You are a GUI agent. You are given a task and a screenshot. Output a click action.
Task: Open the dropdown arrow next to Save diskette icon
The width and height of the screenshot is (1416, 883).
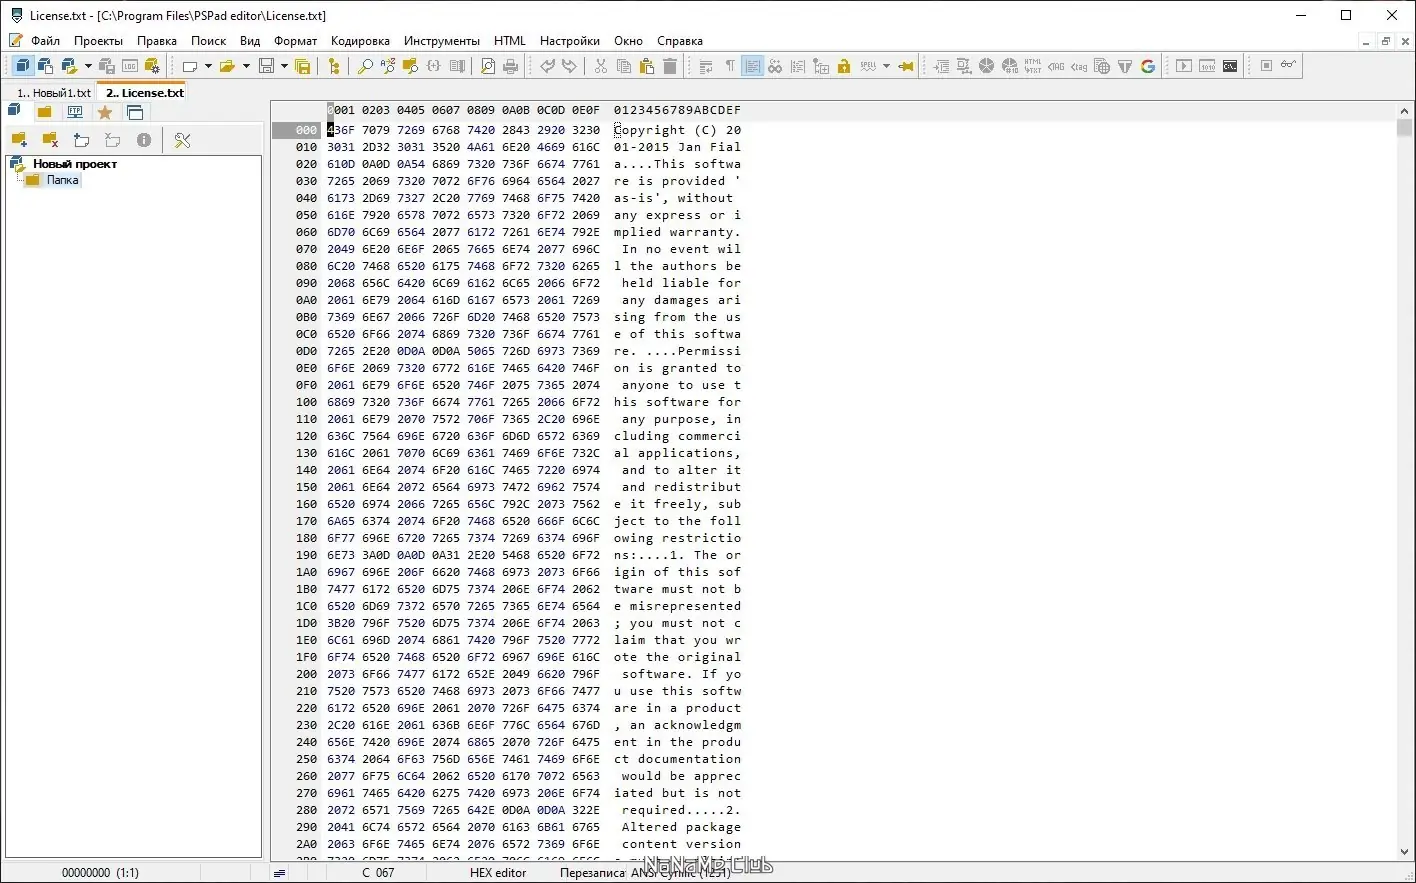[x=284, y=66]
